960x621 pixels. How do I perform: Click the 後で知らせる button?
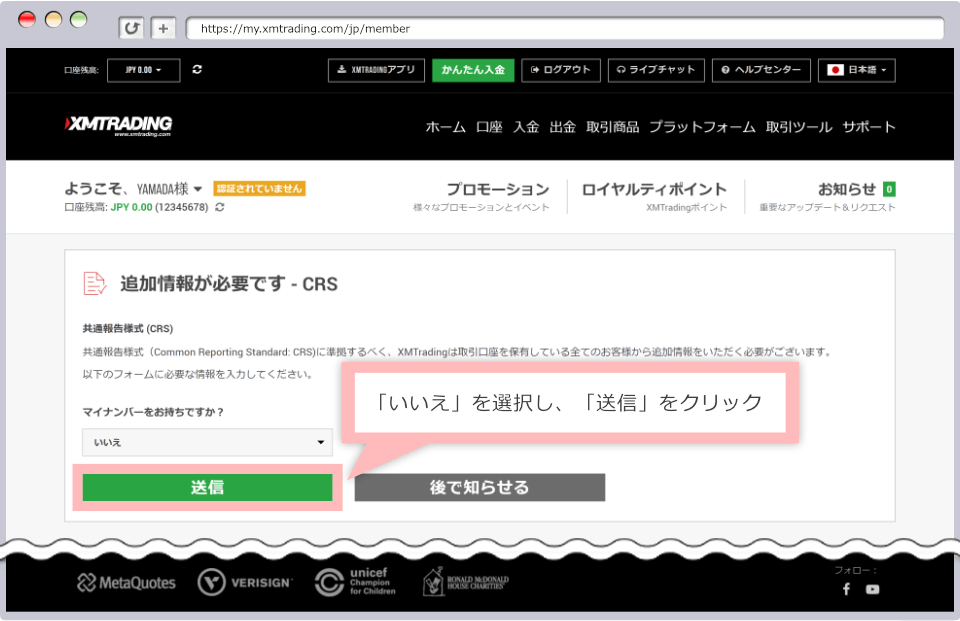(x=479, y=487)
